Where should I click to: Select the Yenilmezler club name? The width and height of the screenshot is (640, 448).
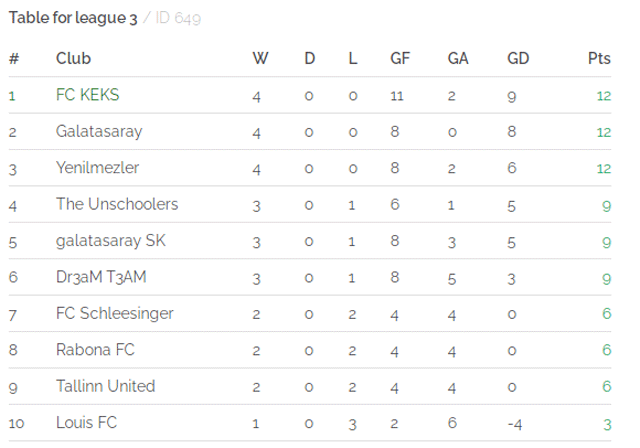click(x=98, y=168)
